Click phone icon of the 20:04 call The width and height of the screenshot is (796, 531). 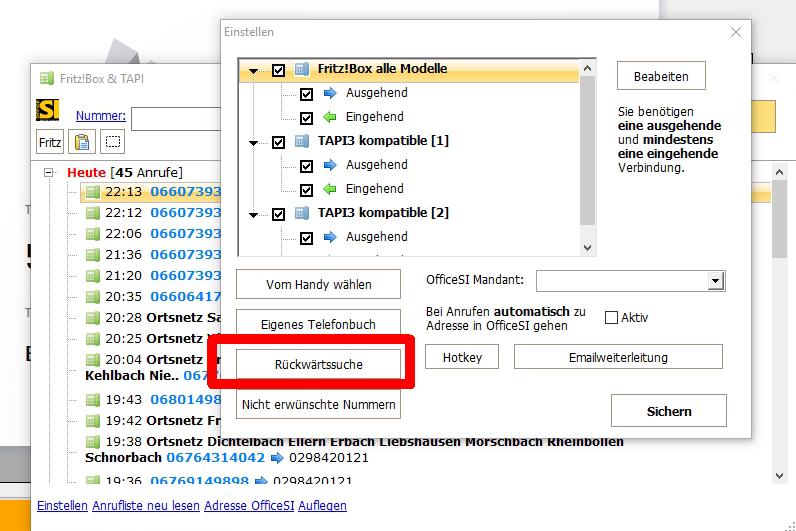92,360
